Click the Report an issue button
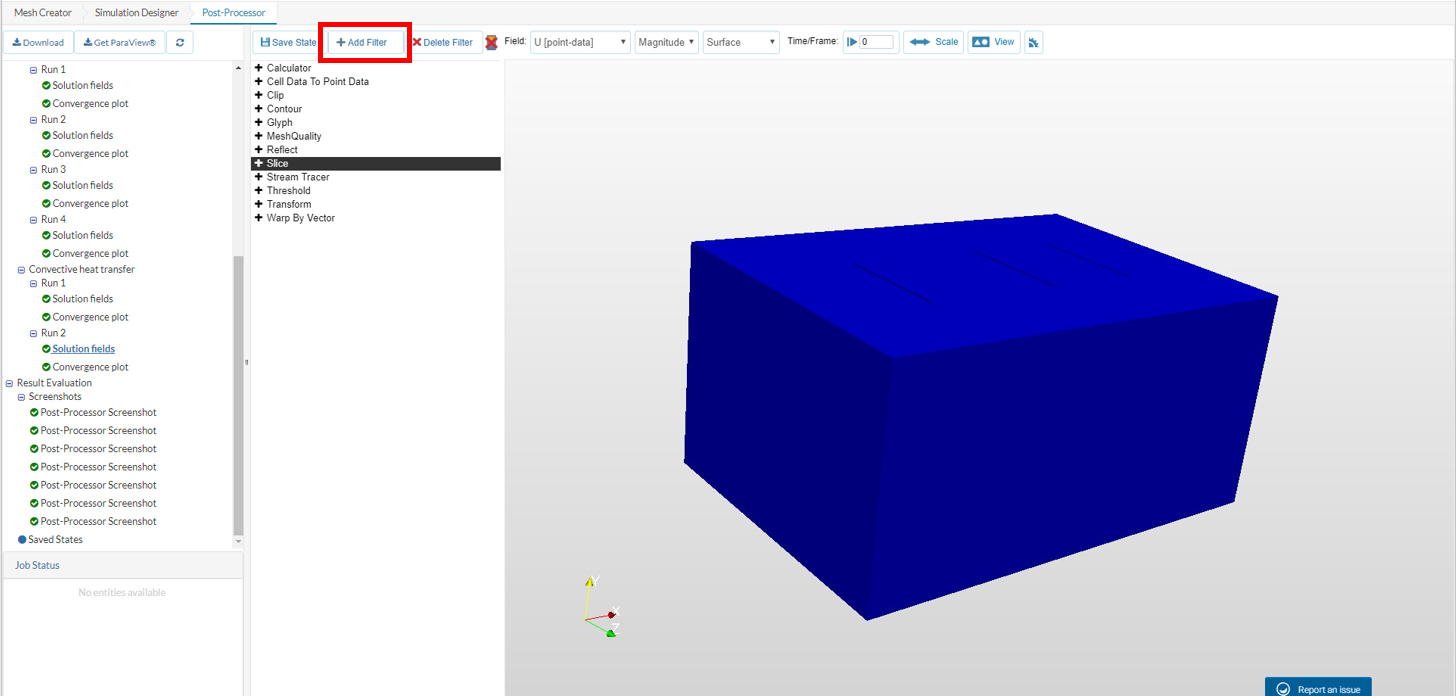 click(1318, 687)
